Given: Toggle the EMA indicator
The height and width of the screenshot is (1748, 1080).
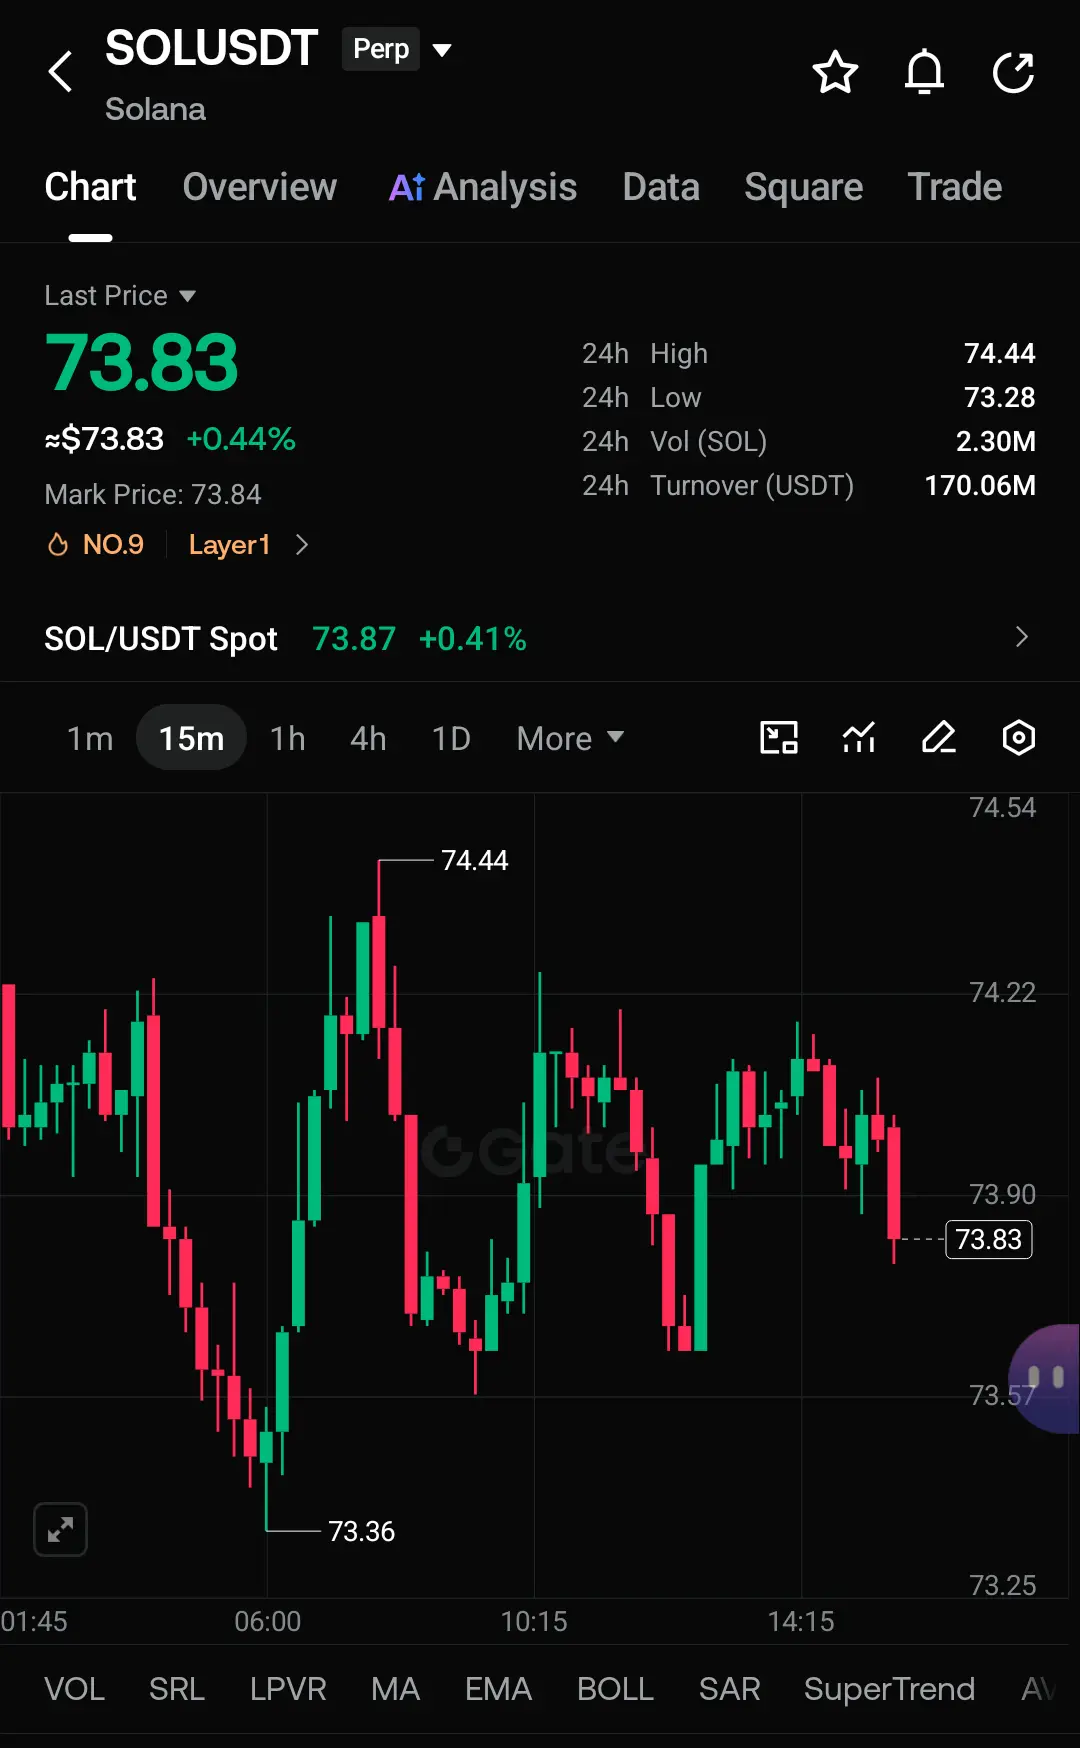Looking at the screenshot, I should (498, 1689).
